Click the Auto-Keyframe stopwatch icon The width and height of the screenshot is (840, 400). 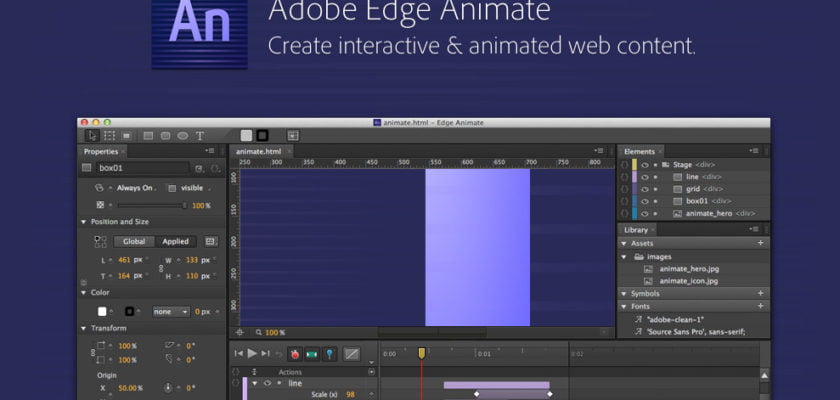point(295,353)
